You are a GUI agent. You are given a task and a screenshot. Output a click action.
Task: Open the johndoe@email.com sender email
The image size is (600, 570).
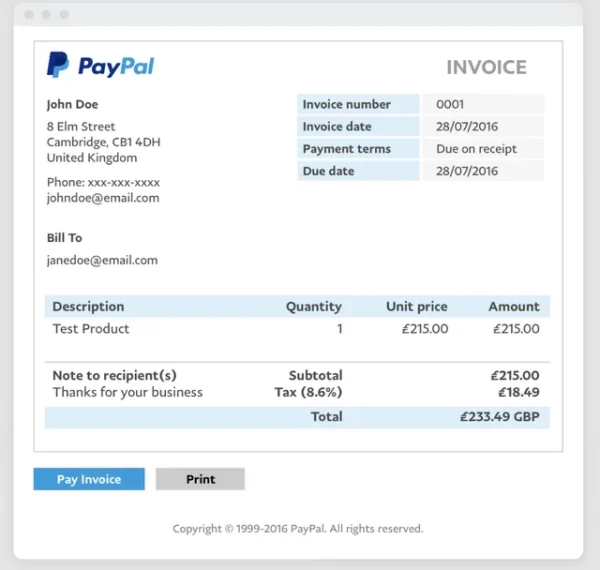point(103,198)
